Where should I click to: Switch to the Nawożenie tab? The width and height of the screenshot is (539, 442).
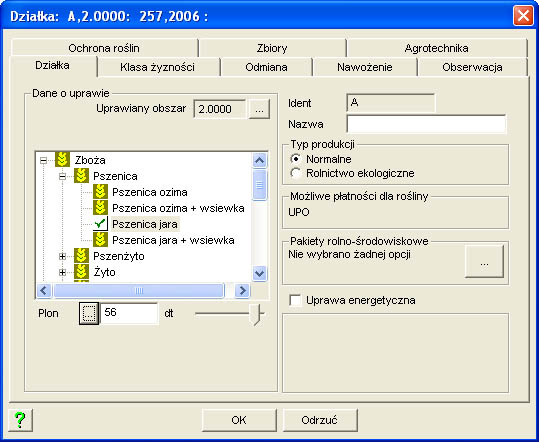point(365,67)
